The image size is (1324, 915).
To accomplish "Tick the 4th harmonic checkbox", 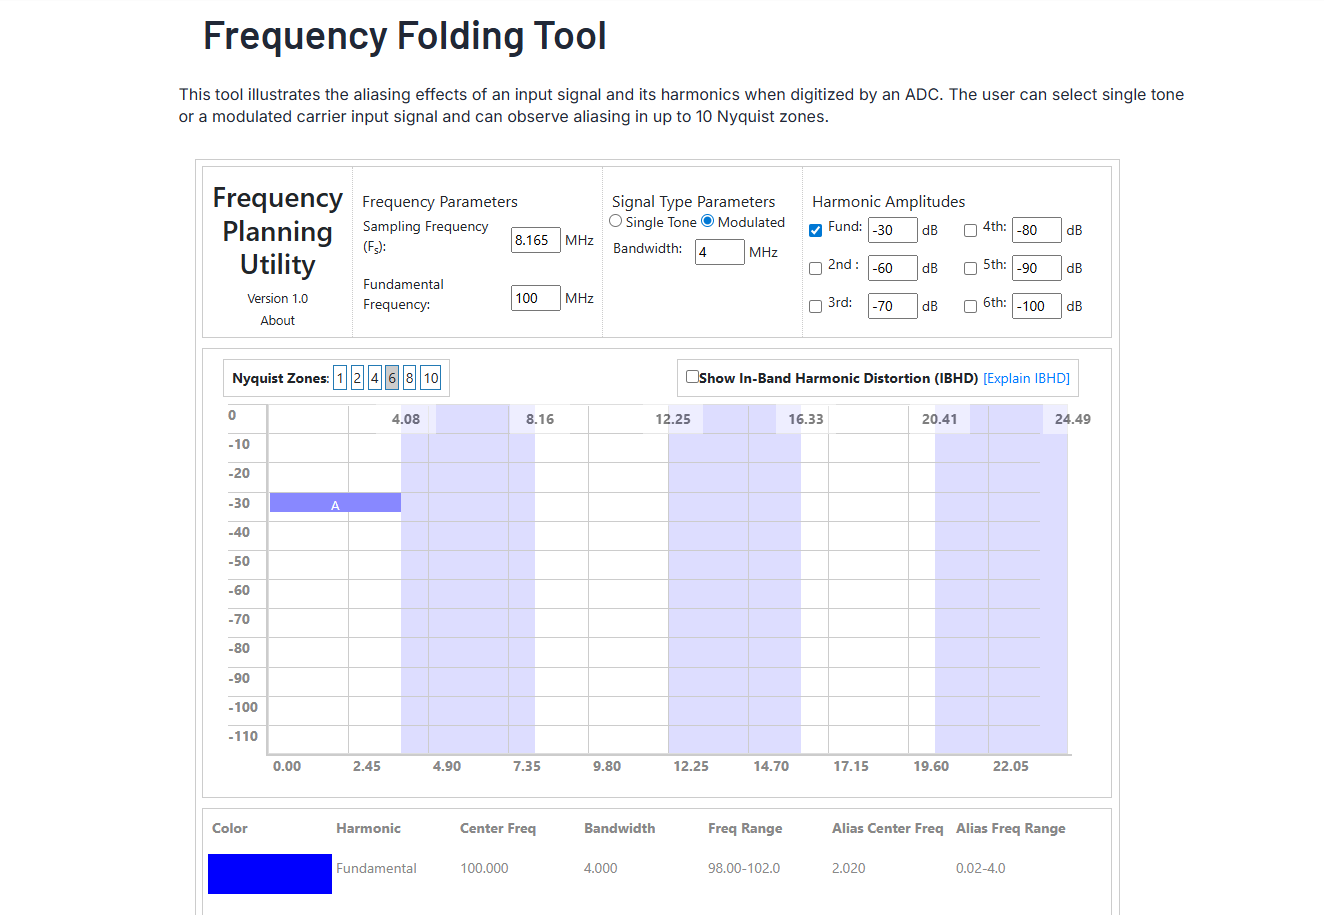I will pyautogui.click(x=970, y=230).
